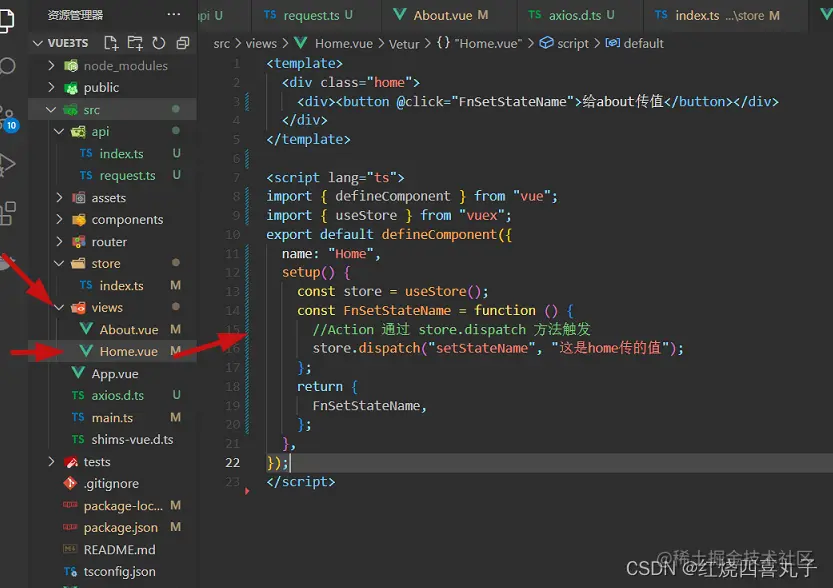Expand the node_modules folder
The image size is (833, 588).
point(52,65)
